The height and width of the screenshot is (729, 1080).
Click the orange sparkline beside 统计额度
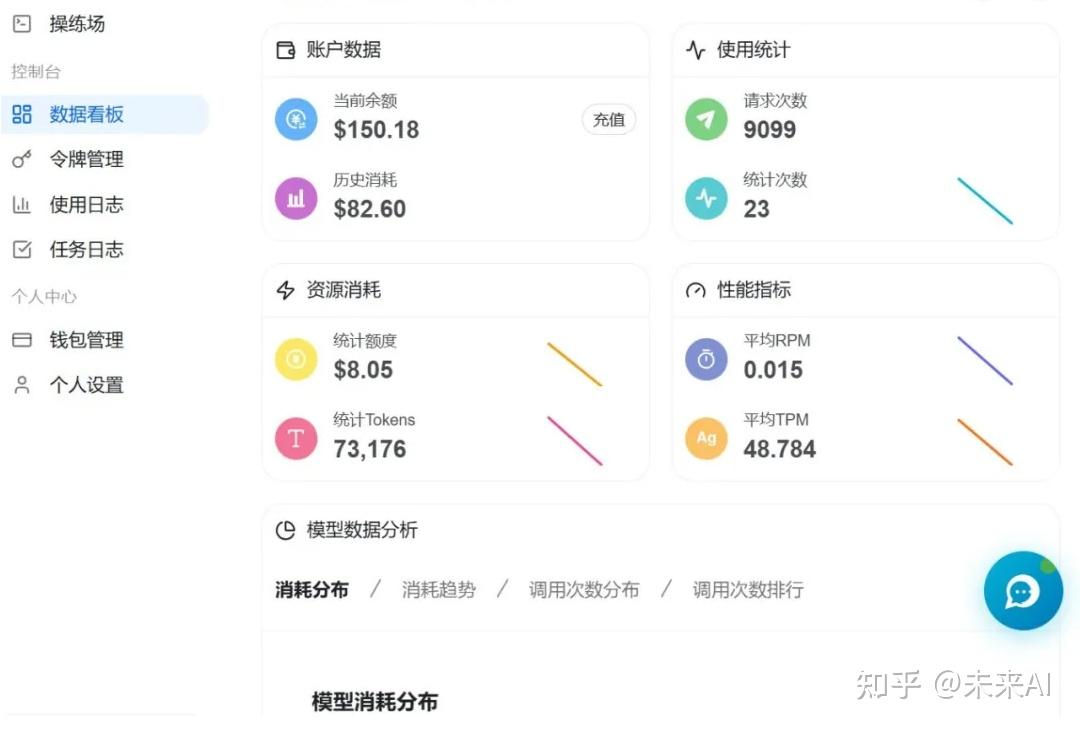(x=575, y=363)
